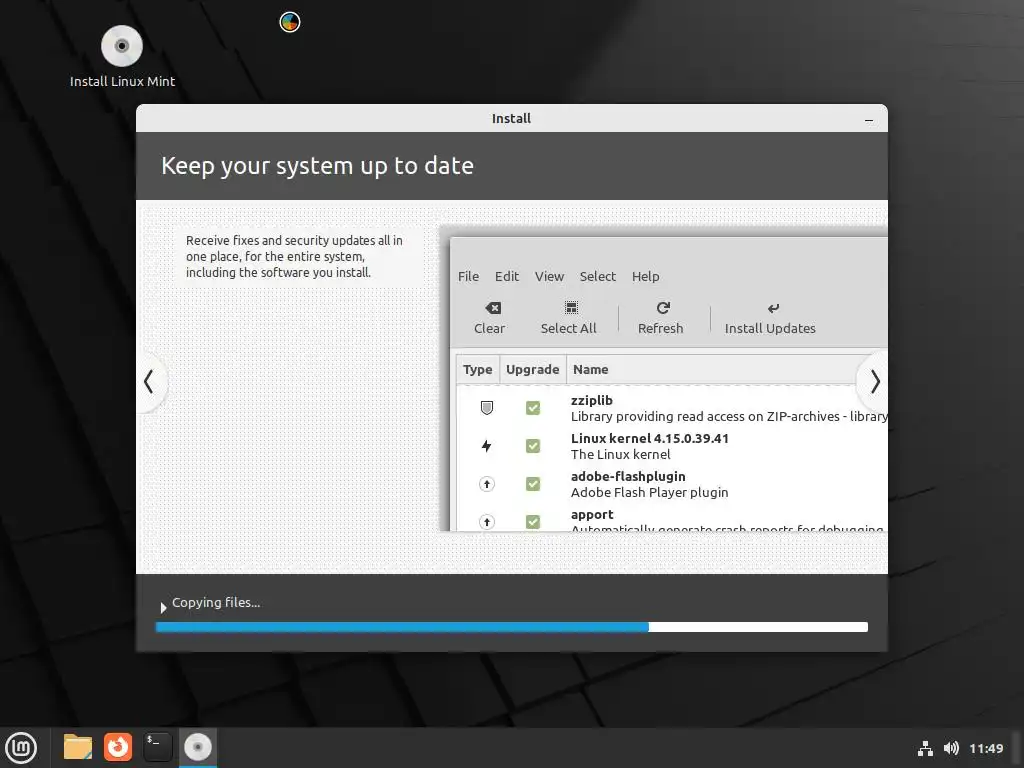The height and width of the screenshot is (768, 1024).
Task: Click 'Keep your system up to date' heading
Action: coord(317,166)
